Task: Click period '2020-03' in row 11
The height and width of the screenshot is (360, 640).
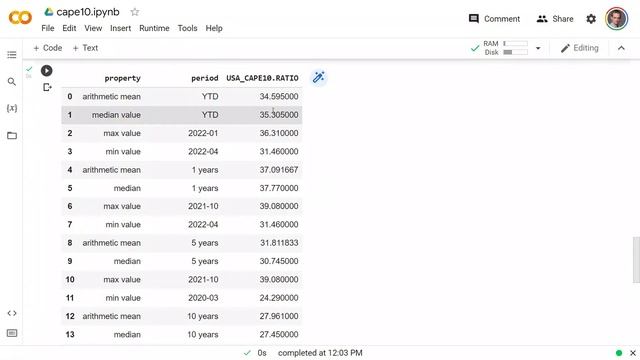Action: pyautogui.click(x=203, y=298)
